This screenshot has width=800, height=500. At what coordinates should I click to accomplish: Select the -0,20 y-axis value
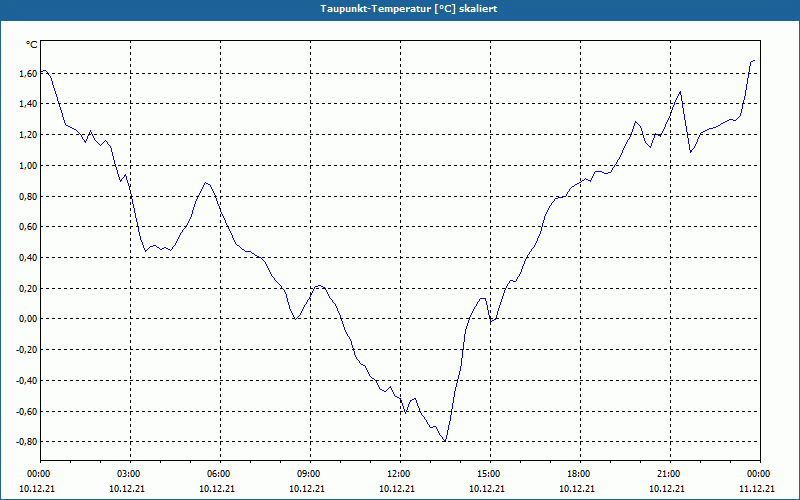click(27, 349)
